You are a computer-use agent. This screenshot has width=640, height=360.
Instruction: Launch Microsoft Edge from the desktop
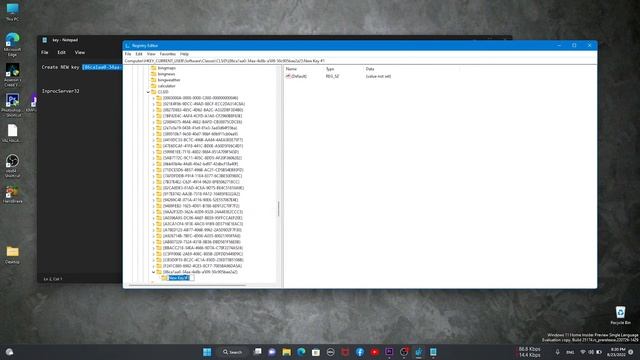click(x=12, y=44)
